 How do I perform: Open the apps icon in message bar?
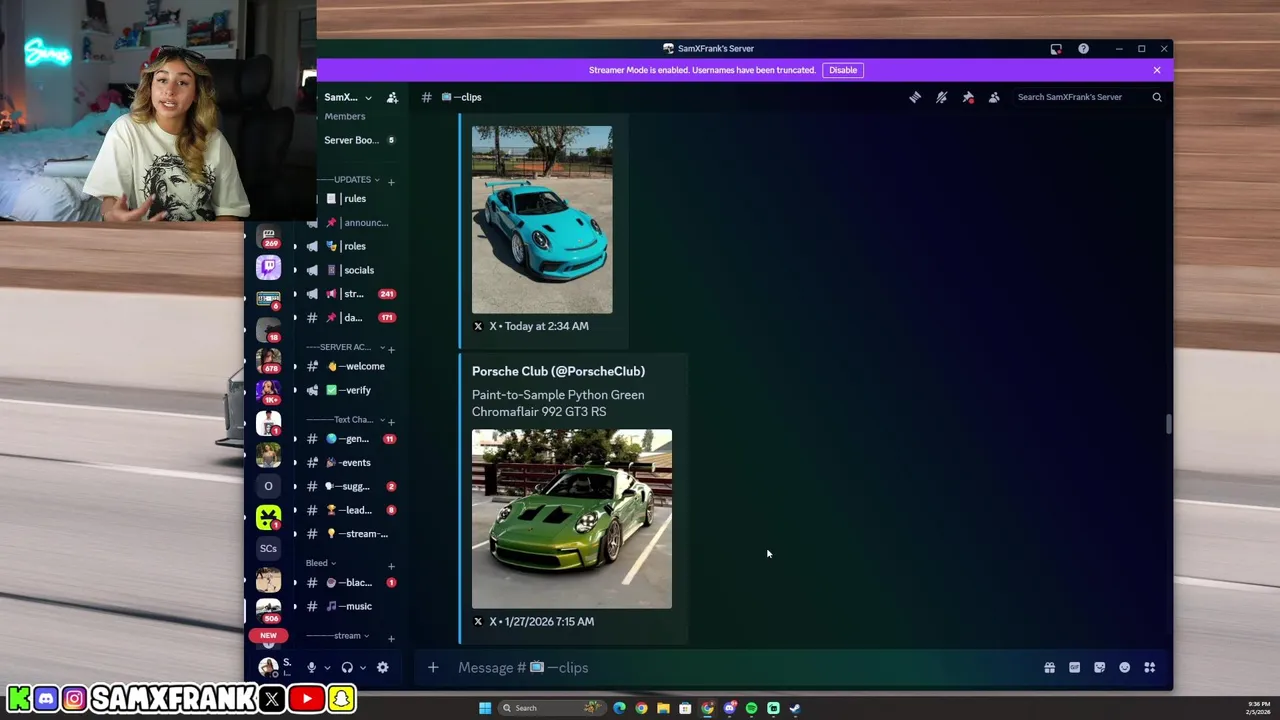(x=1150, y=667)
